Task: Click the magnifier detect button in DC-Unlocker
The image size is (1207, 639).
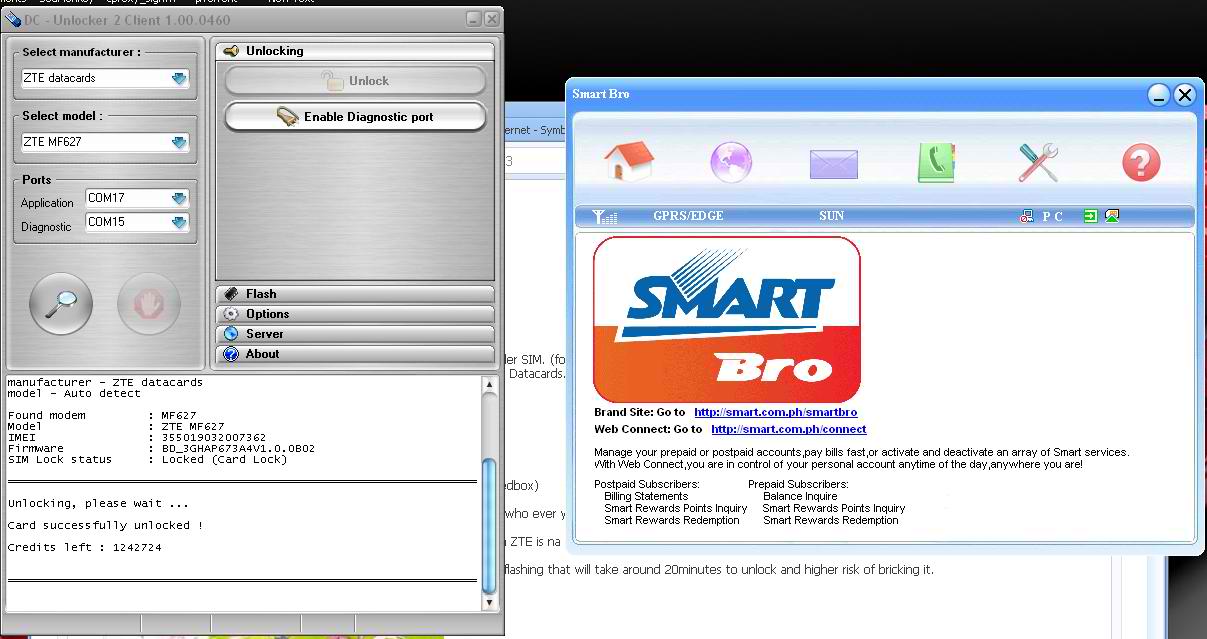Action: point(61,303)
